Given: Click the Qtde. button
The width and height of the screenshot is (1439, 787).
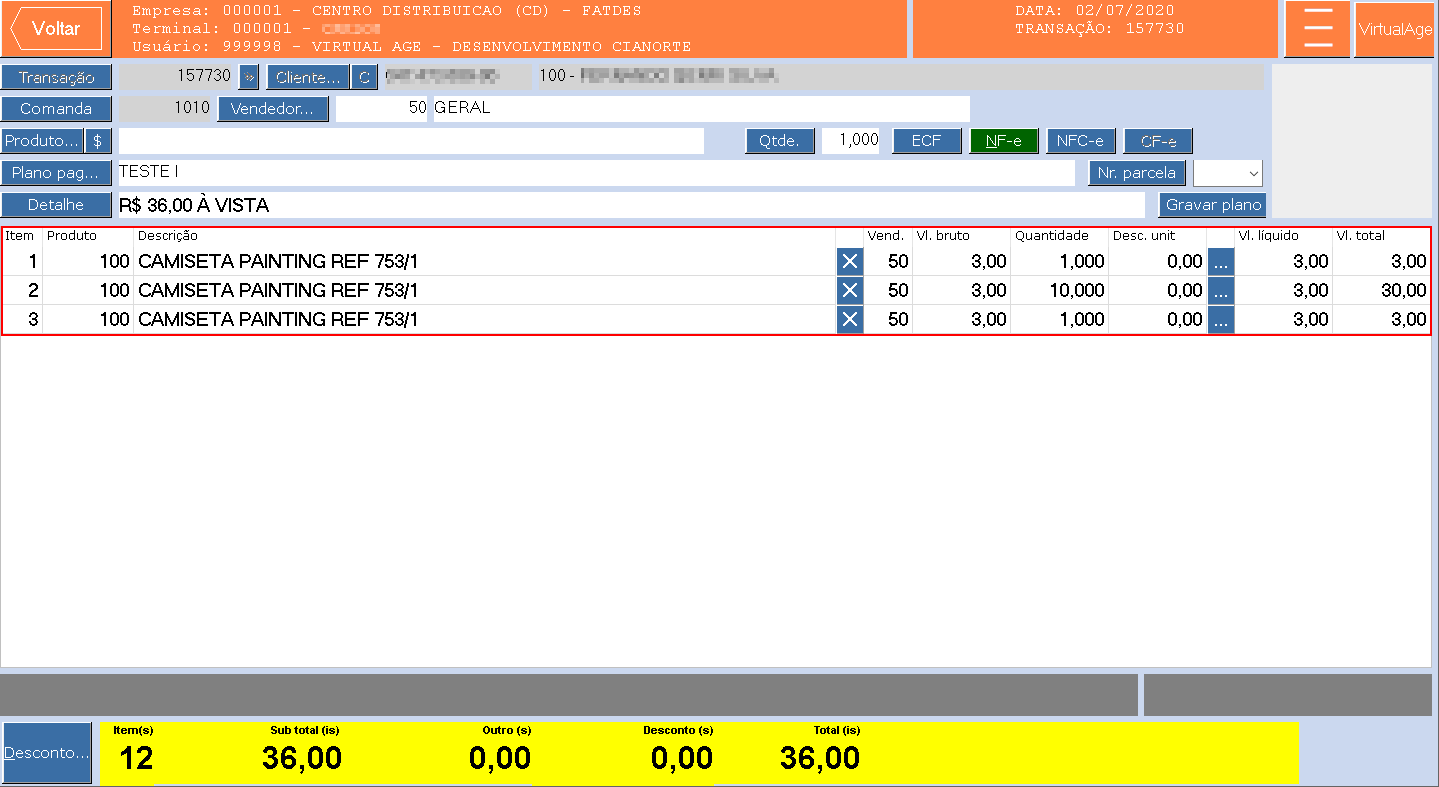Looking at the screenshot, I should click(780, 141).
